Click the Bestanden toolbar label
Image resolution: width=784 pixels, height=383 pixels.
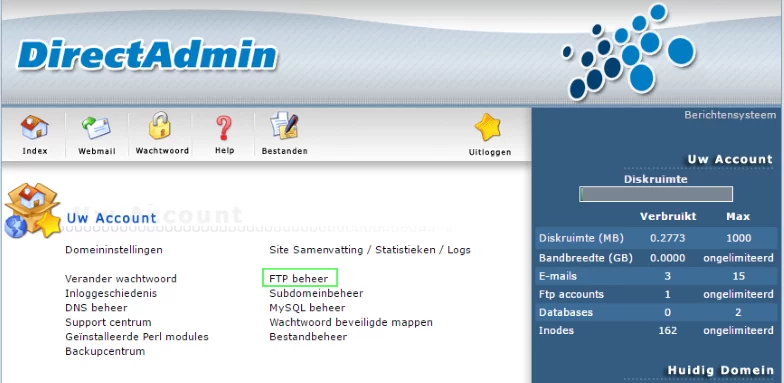[x=284, y=151]
